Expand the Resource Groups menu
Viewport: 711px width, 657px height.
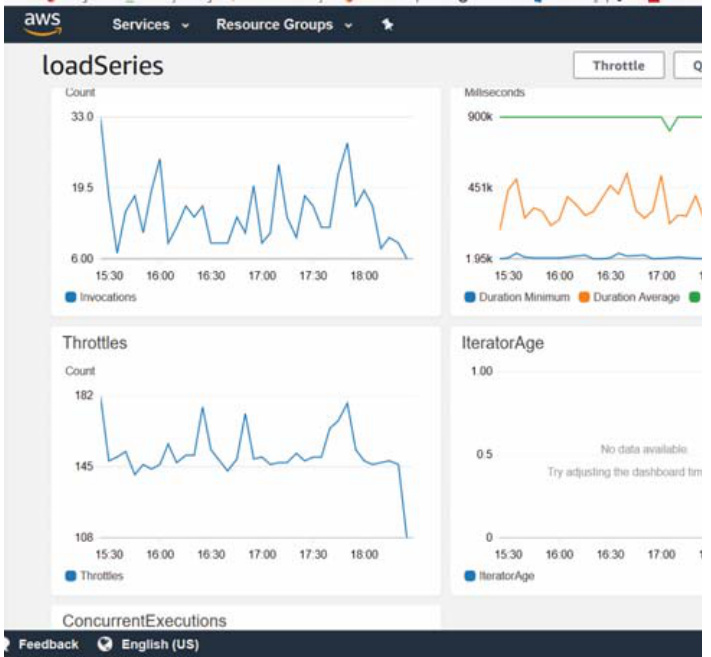tap(284, 25)
